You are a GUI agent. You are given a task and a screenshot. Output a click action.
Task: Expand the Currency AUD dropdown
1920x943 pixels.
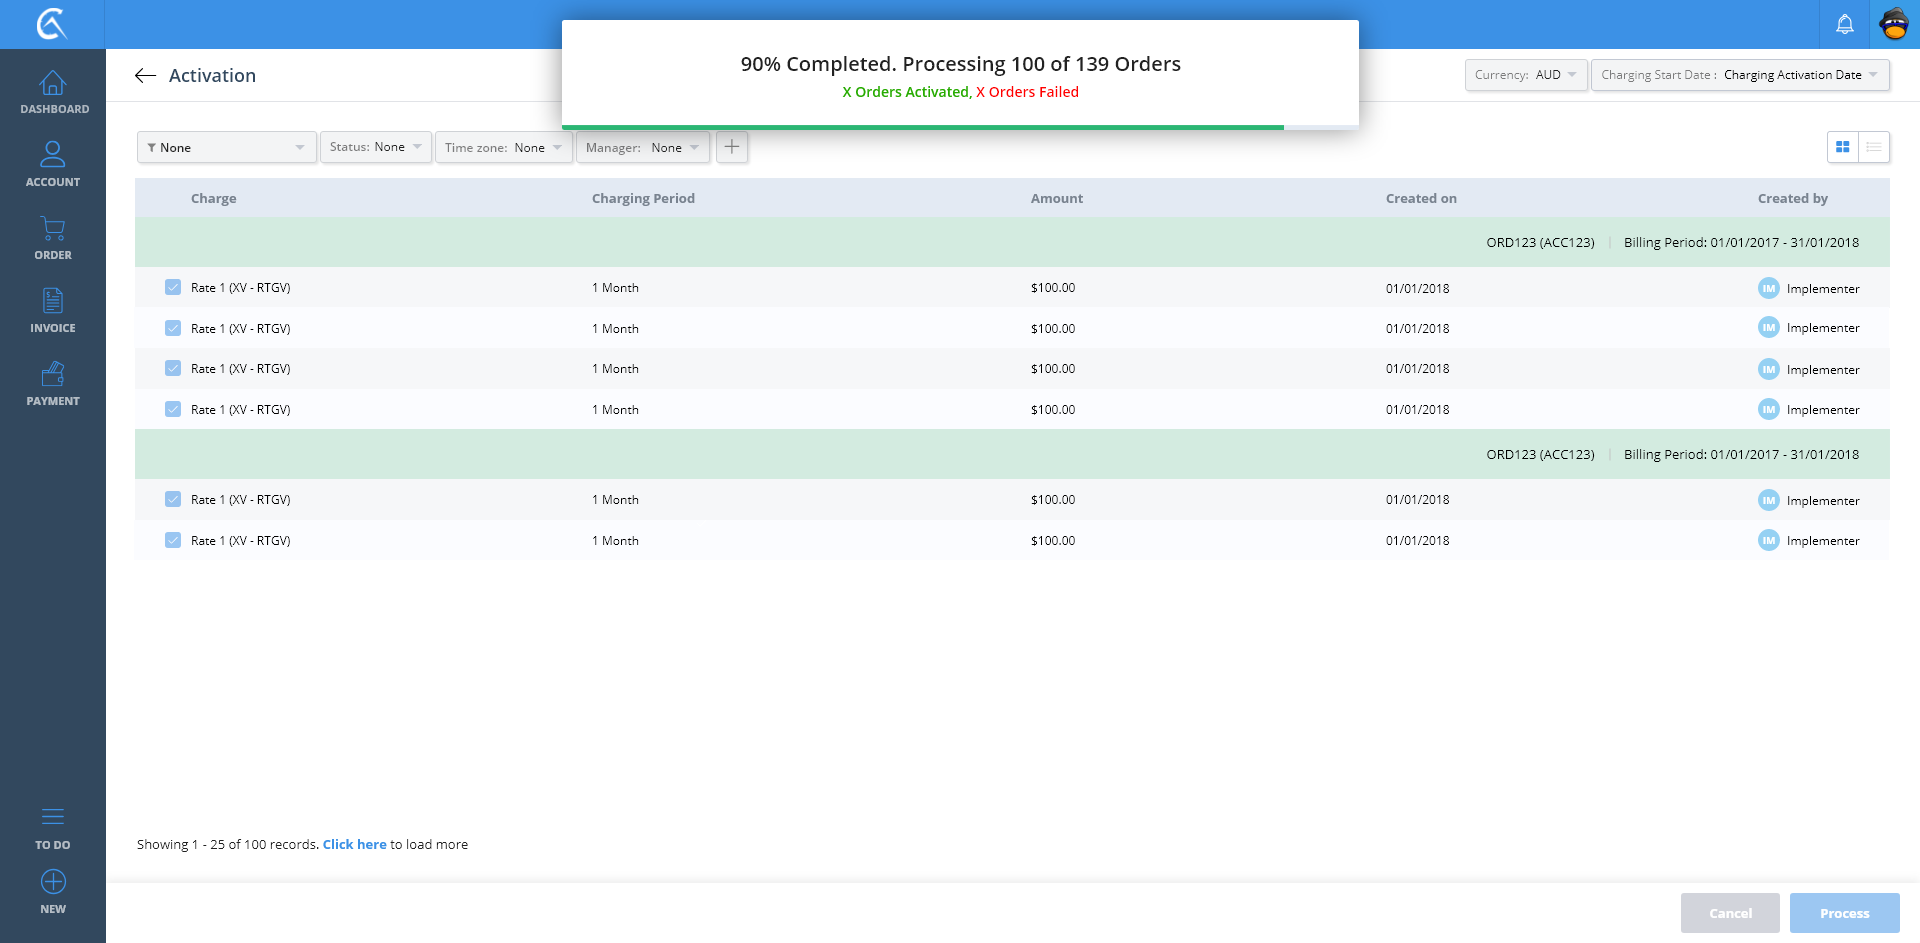[x=1526, y=75]
